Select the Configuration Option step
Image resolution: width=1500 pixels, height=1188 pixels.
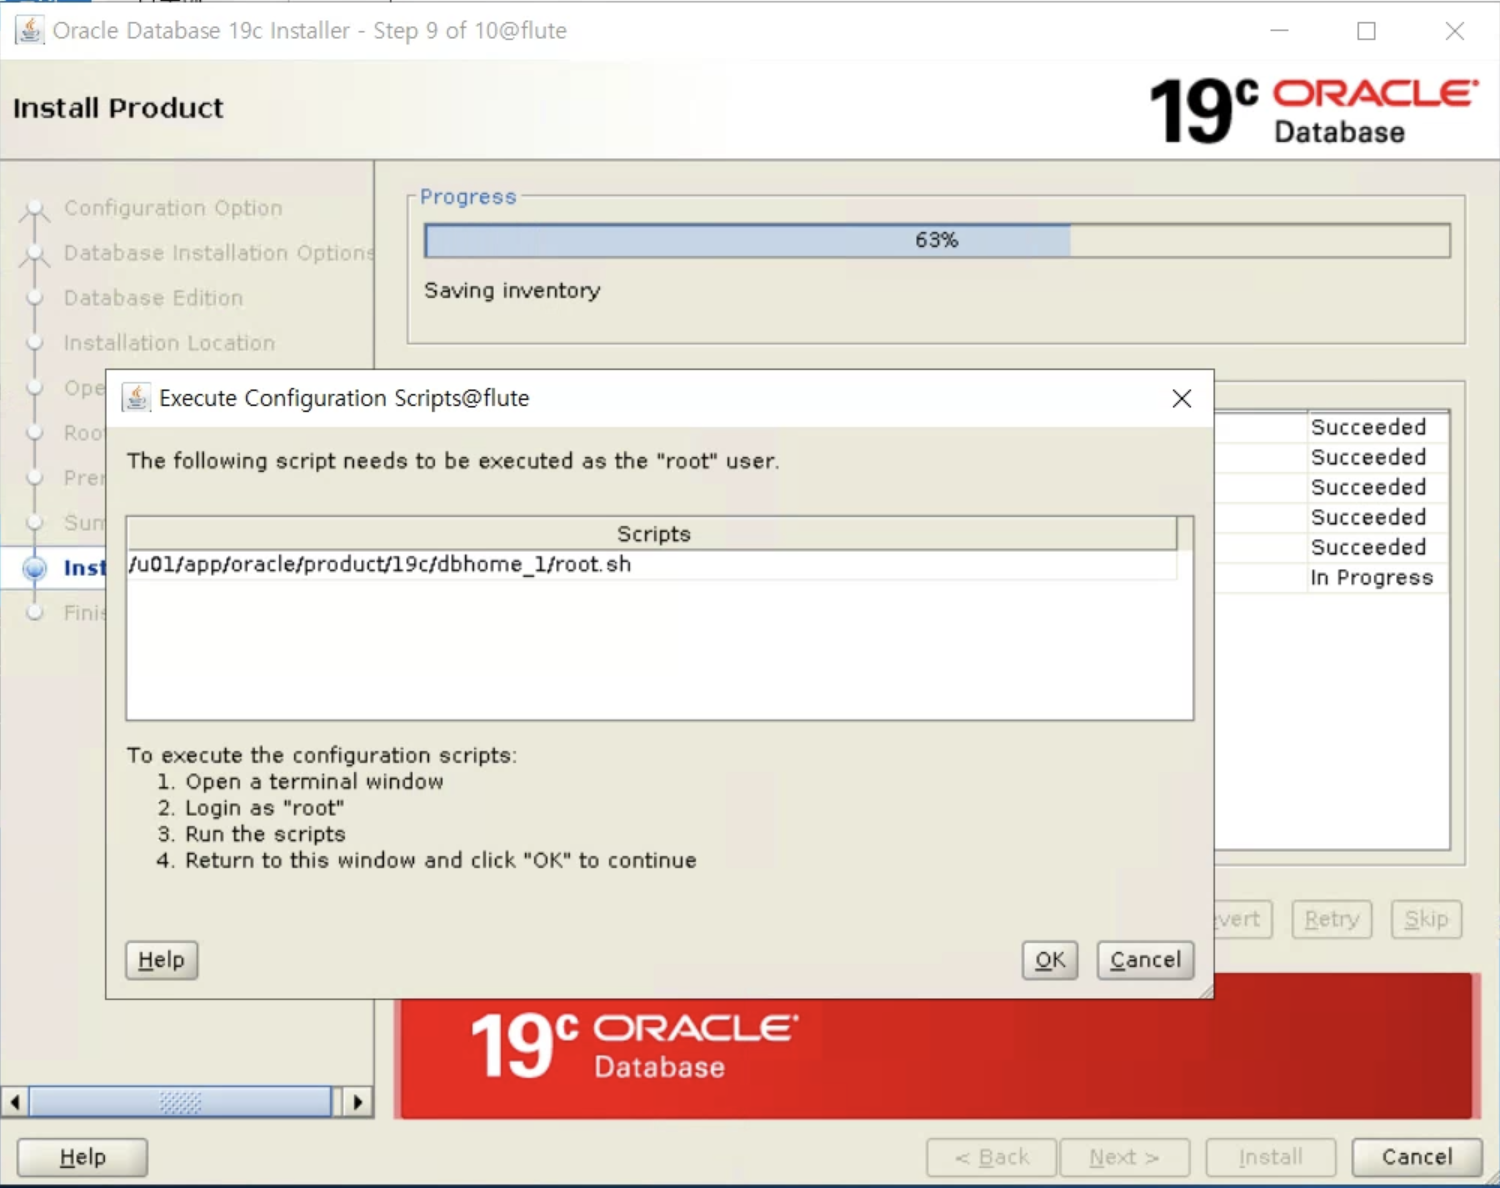point(173,208)
